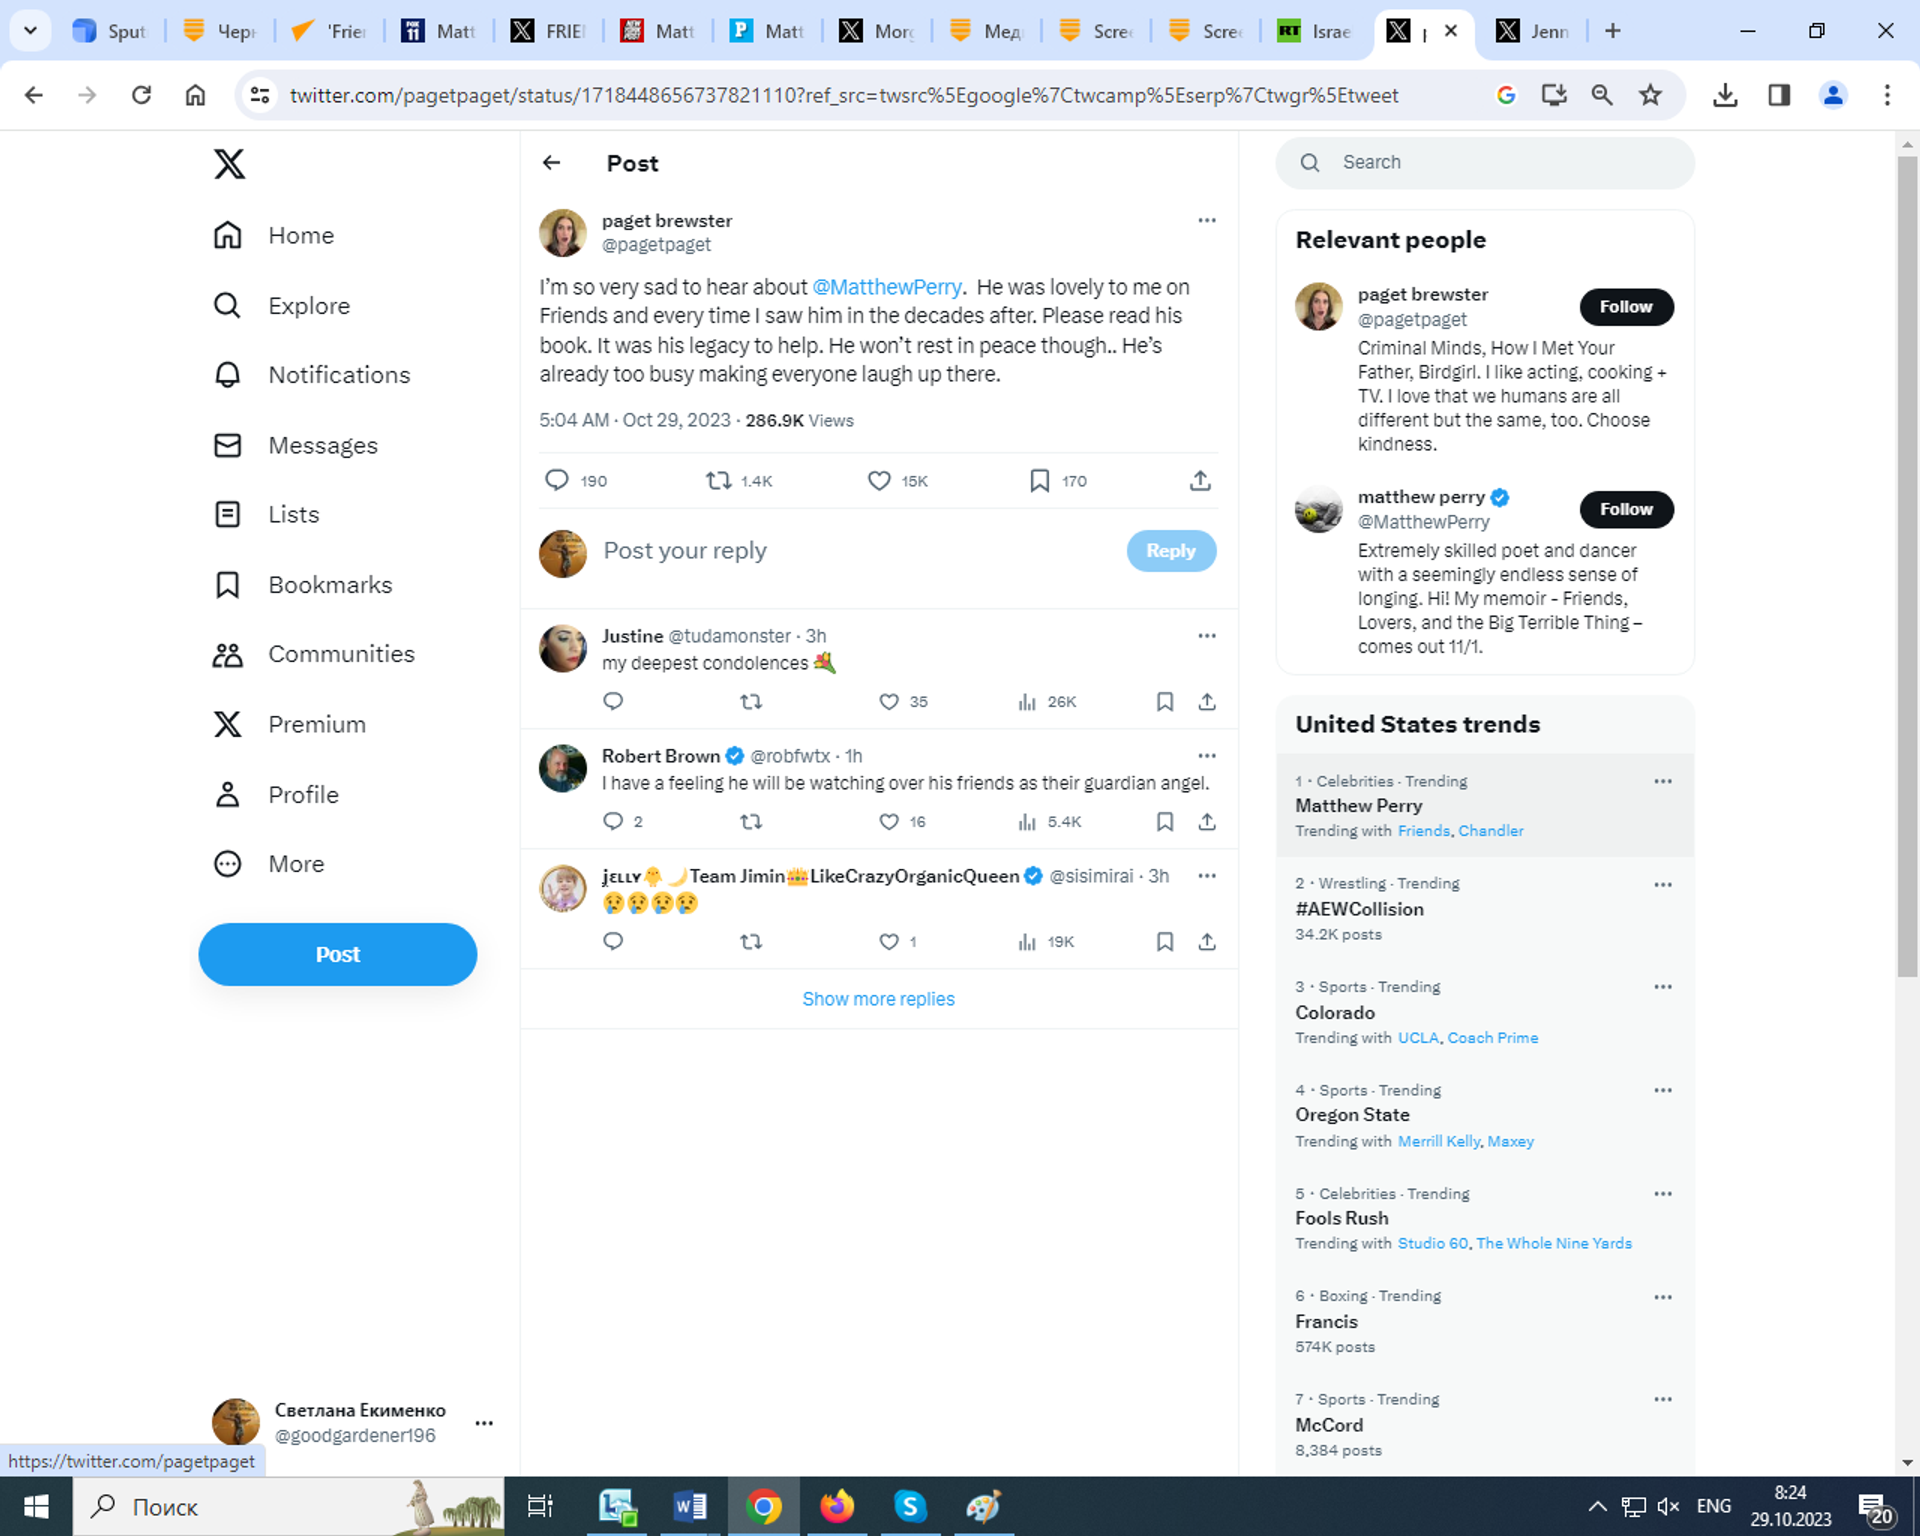This screenshot has height=1536, width=1920.
Task: Repost Robert Brown's reply
Action: [x=751, y=822]
